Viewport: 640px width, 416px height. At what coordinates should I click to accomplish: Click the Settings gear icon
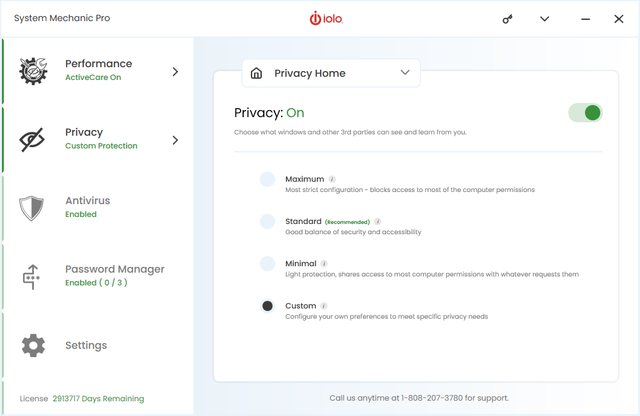[x=33, y=346]
